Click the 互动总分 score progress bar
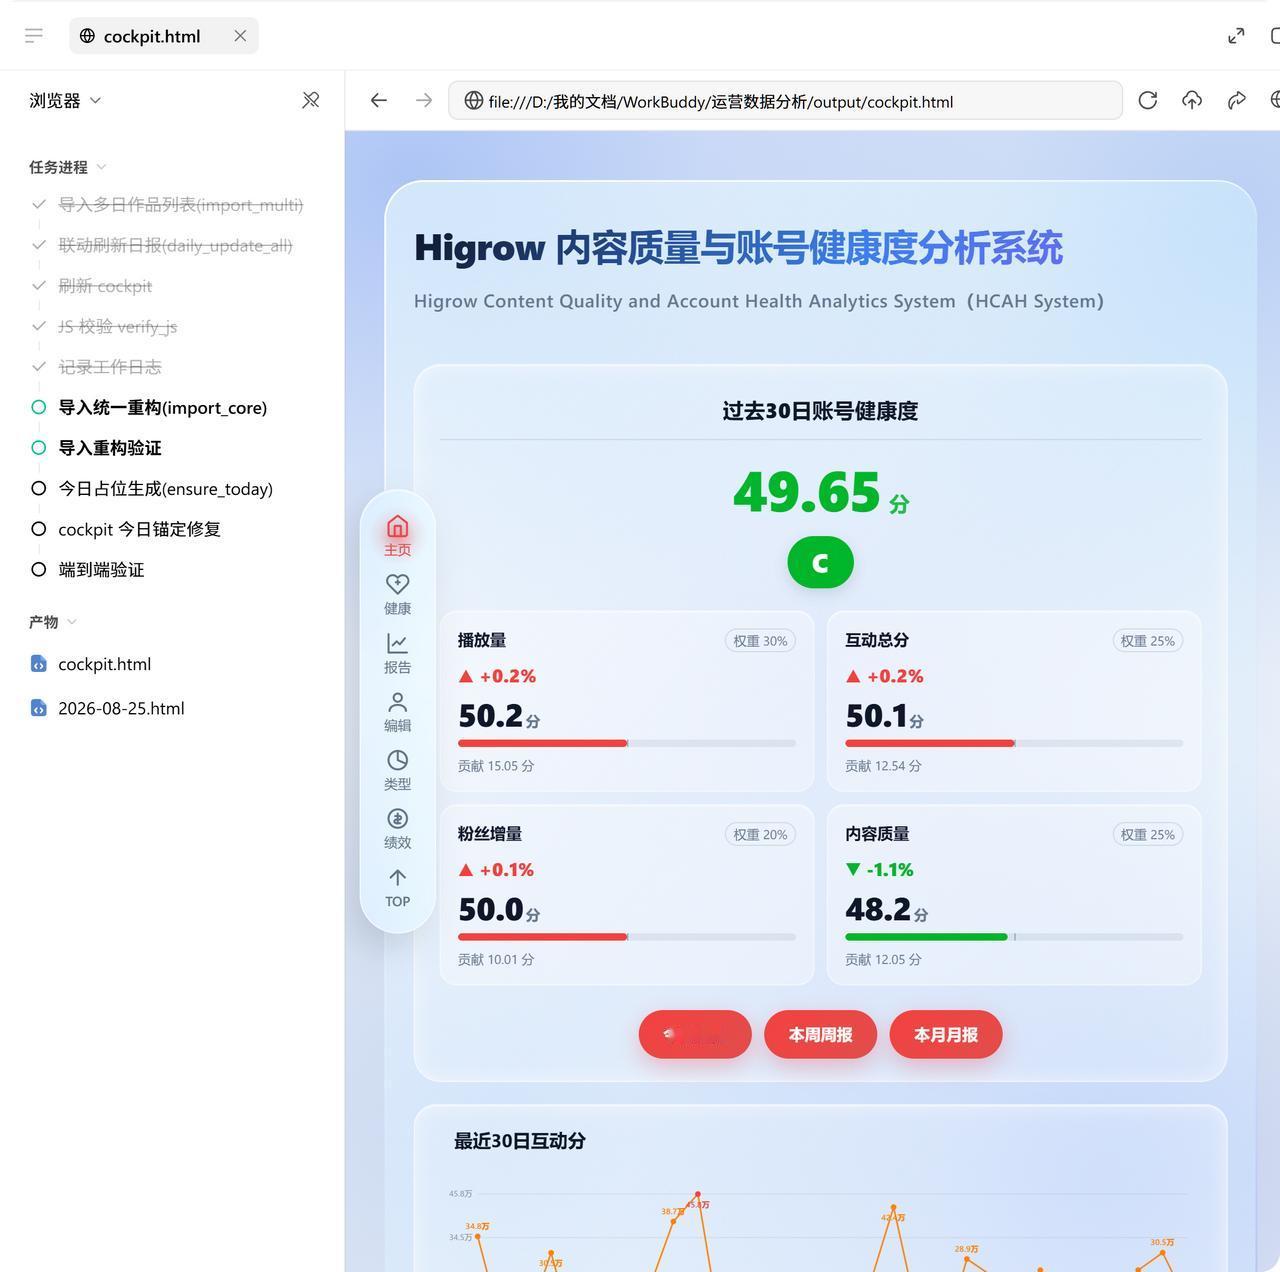This screenshot has width=1280, height=1272. pyautogui.click(x=1014, y=743)
